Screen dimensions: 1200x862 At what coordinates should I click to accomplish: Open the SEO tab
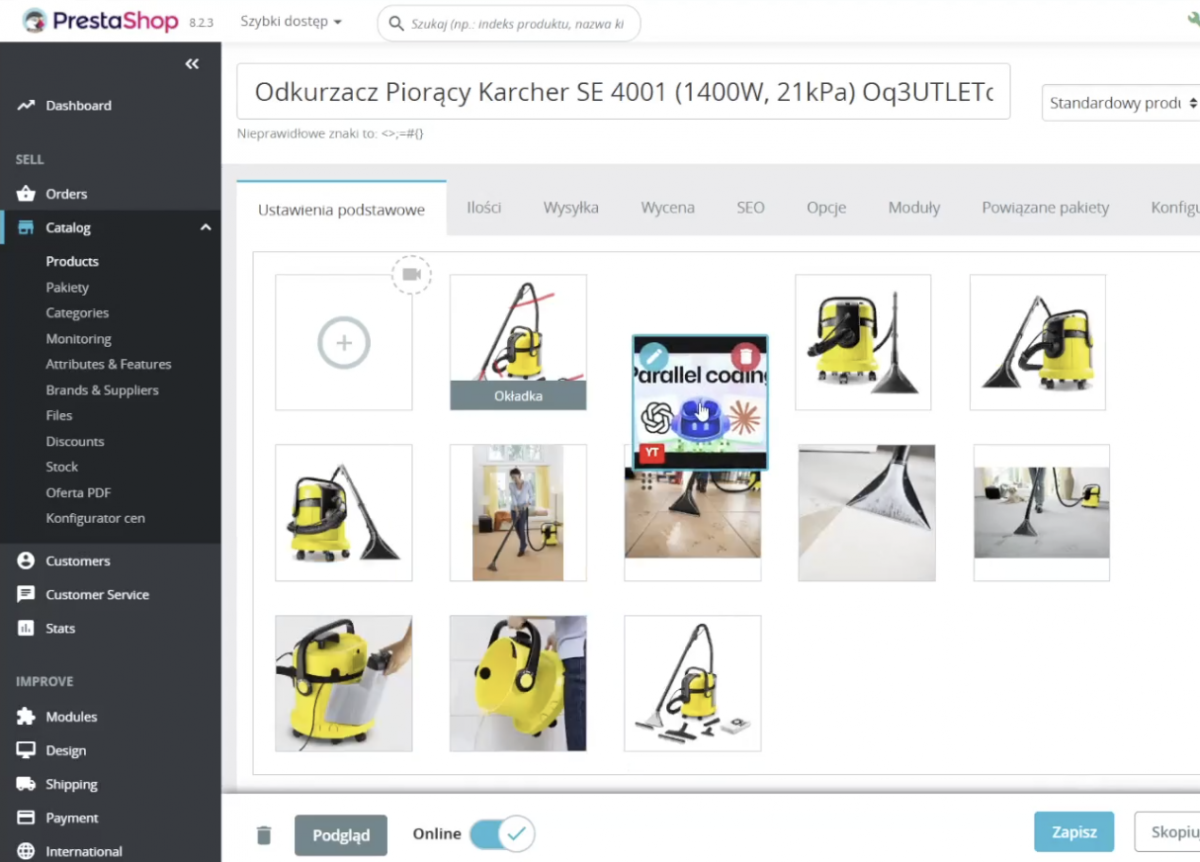(750, 208)
